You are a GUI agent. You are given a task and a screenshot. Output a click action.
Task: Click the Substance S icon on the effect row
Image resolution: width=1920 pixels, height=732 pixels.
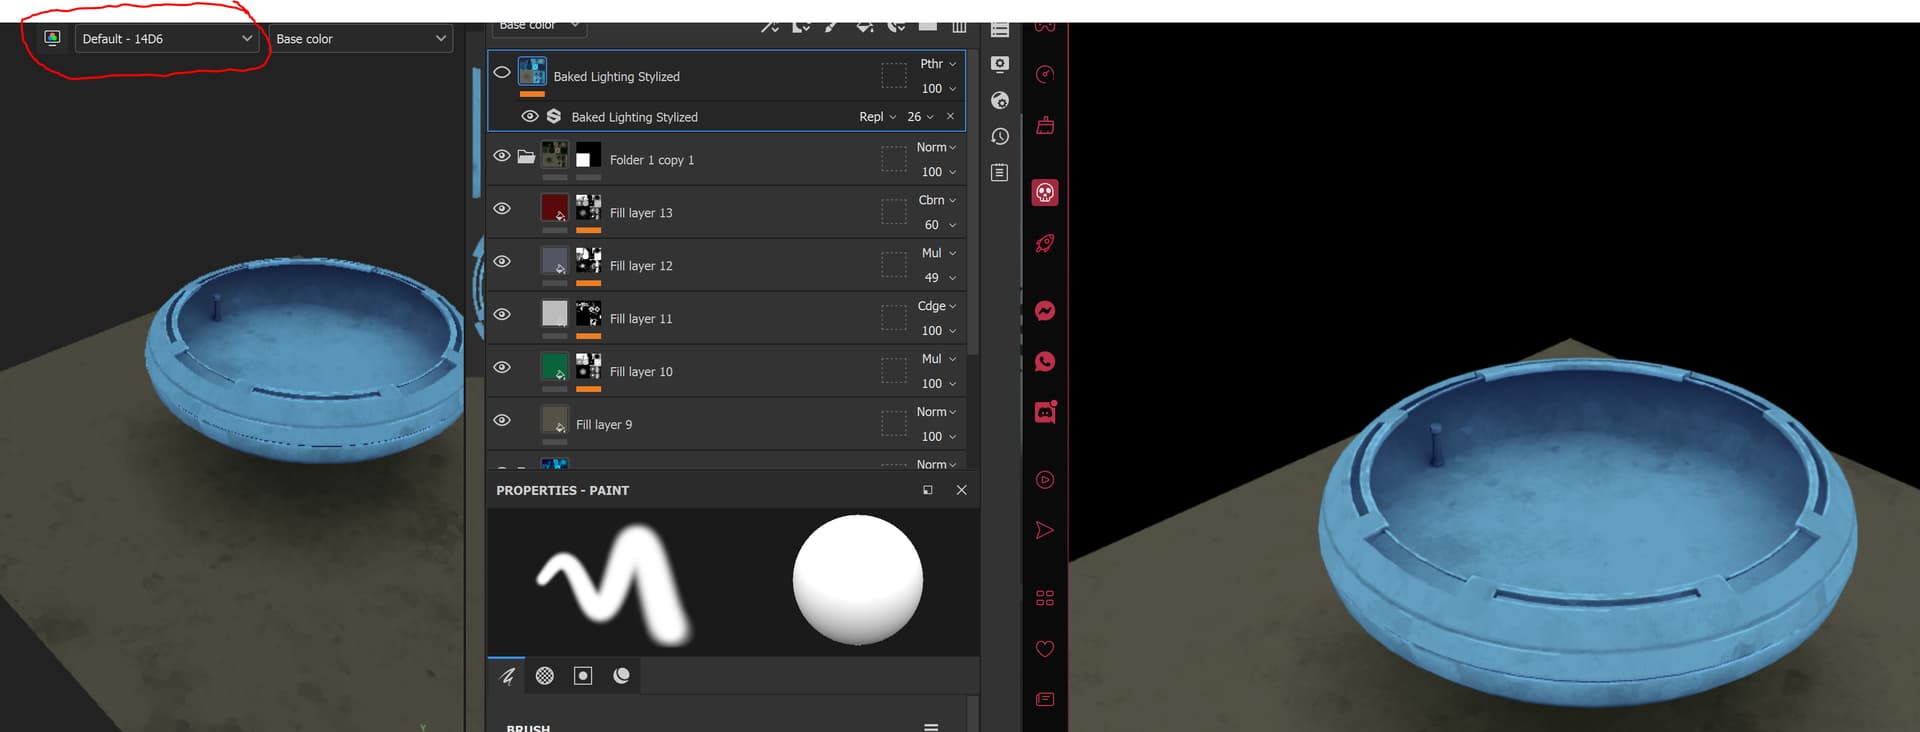pyautogui.click(x=553, y=116)
